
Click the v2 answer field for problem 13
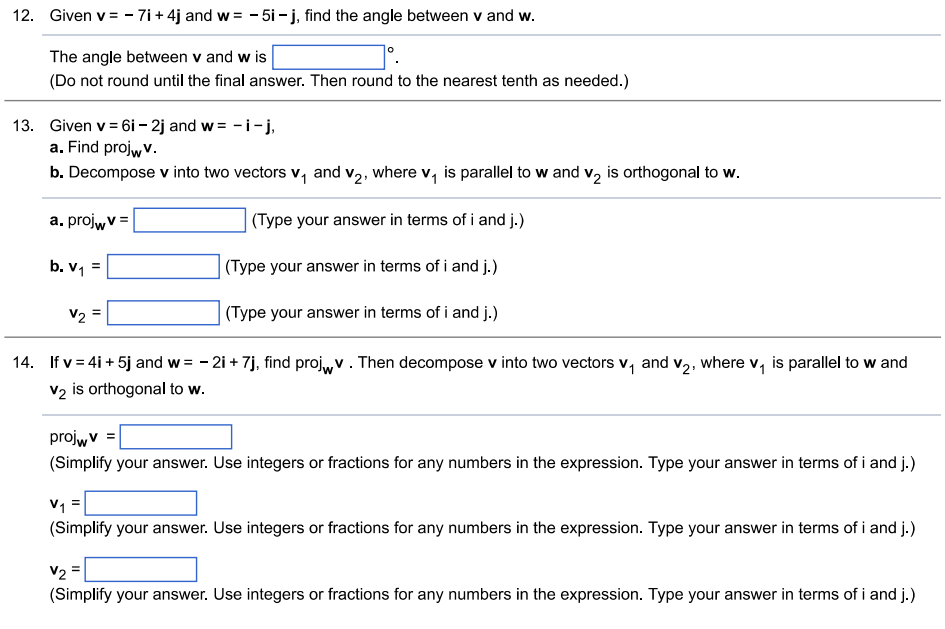coord(163,312)
